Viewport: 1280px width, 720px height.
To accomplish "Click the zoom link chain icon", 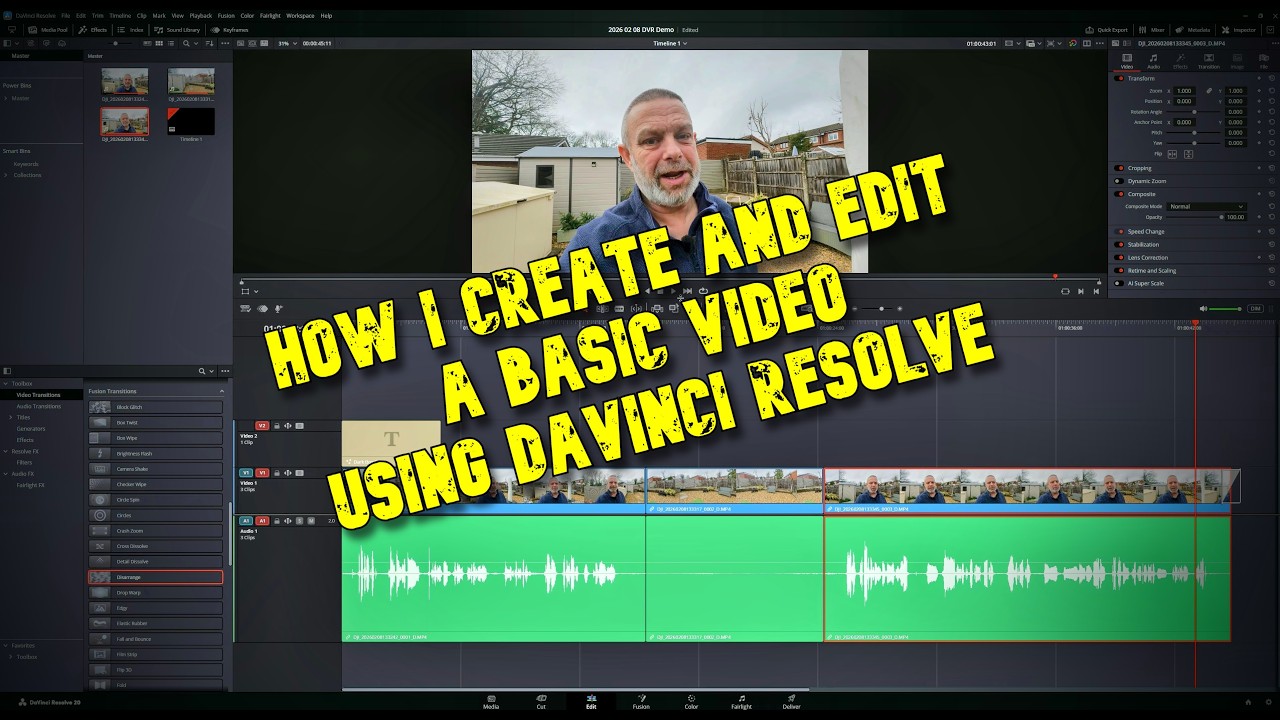I will pyautogui.click(x=1209, y=91).
